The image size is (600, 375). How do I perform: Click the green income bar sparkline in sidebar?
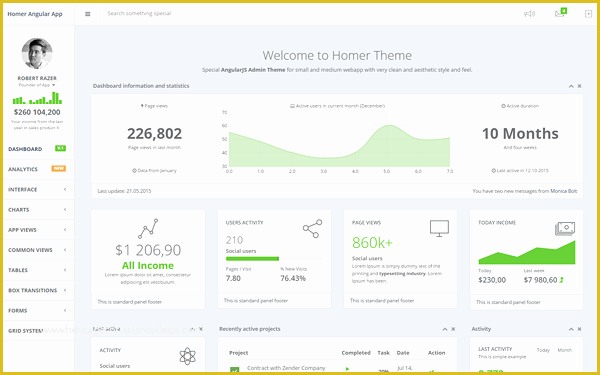pos(37,98)
